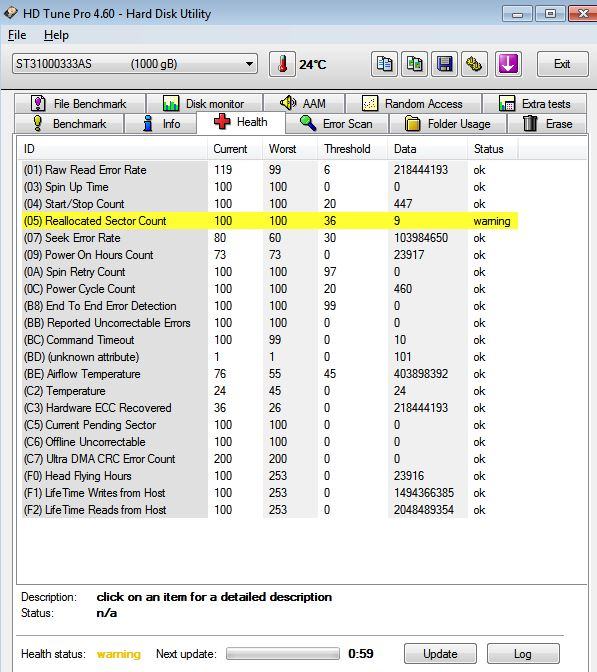The width and height of the screenshot is (597, 672).
Task: Click the yellow Health status warning text
Action: (x=119, y=654)
